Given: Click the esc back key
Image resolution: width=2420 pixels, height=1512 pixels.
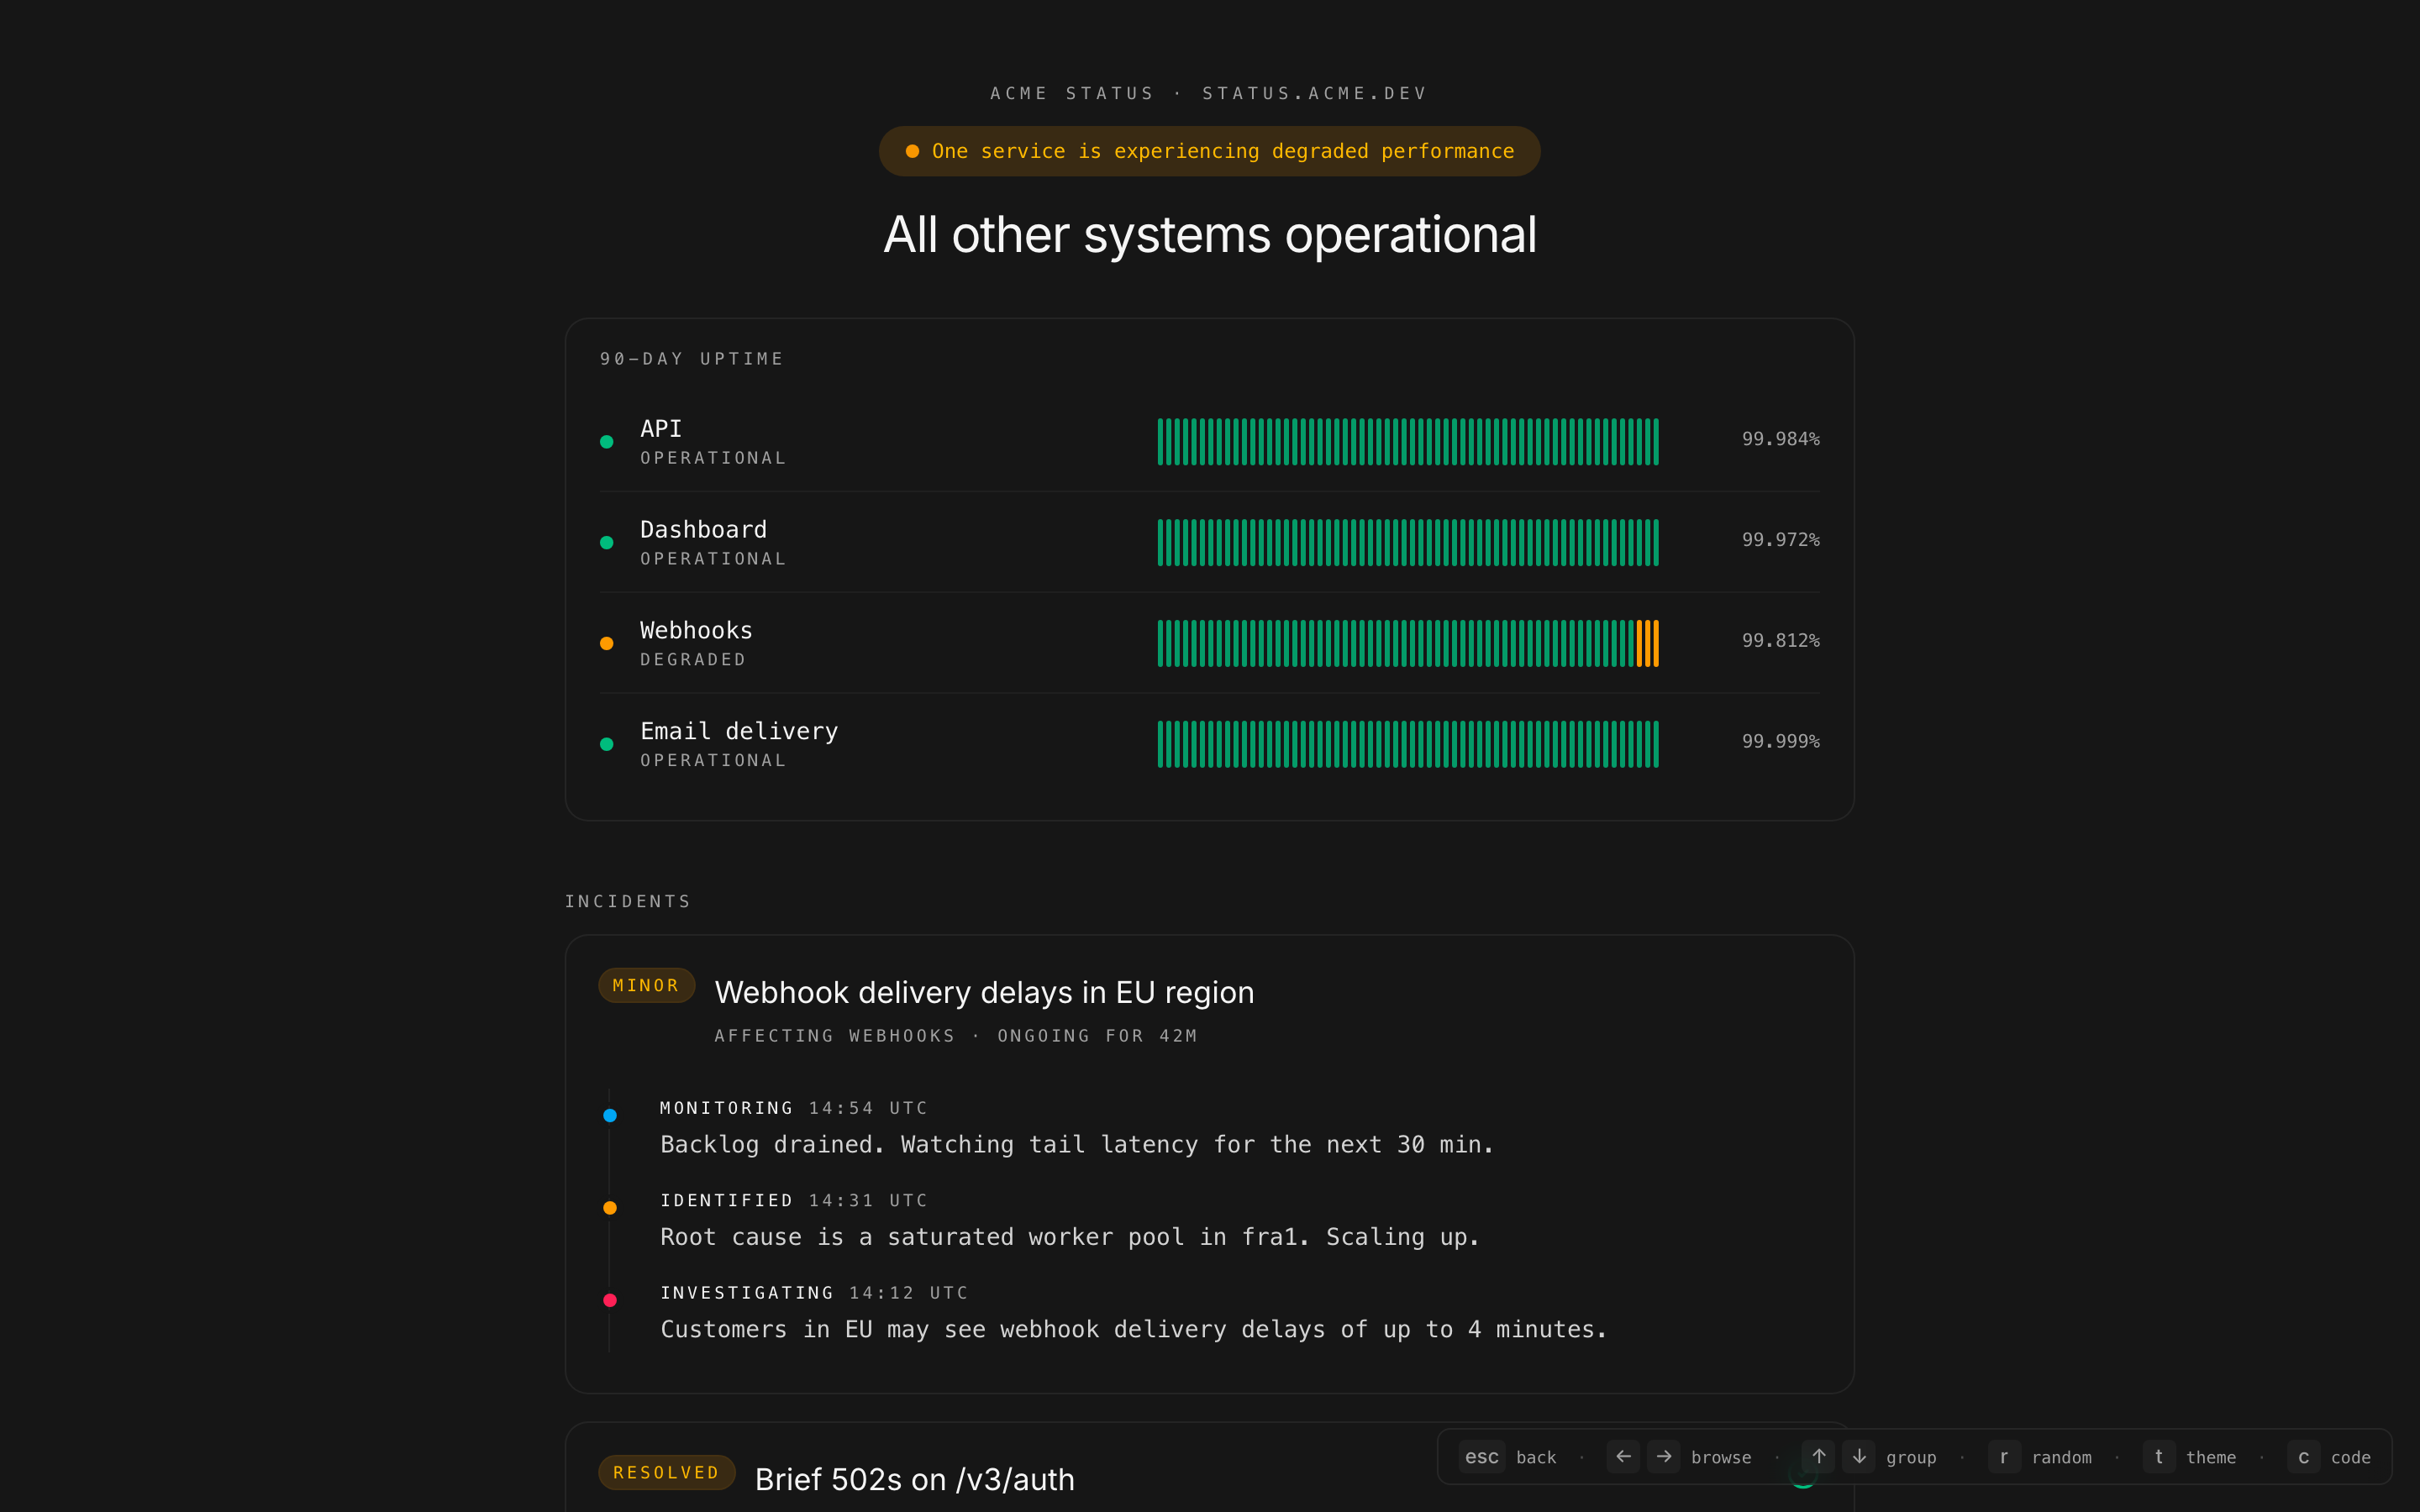Looking at the screenshot, I should (x=1481, y=1457).
